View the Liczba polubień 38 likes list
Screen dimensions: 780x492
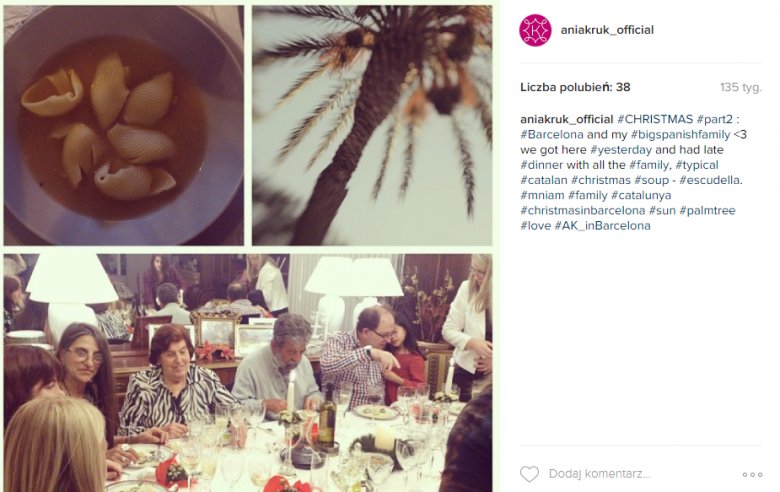coord(575,88)
